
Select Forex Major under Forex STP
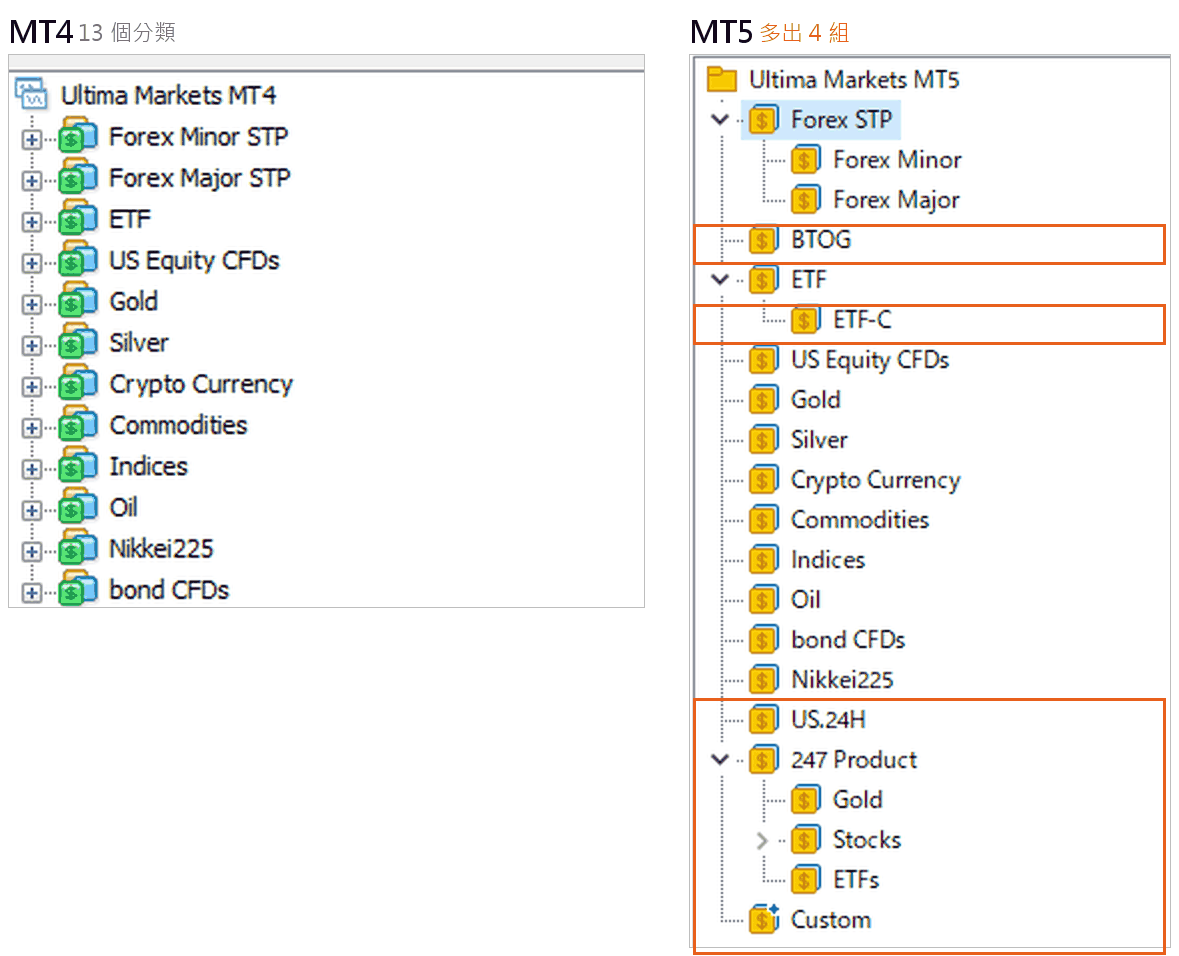[896, 199]
